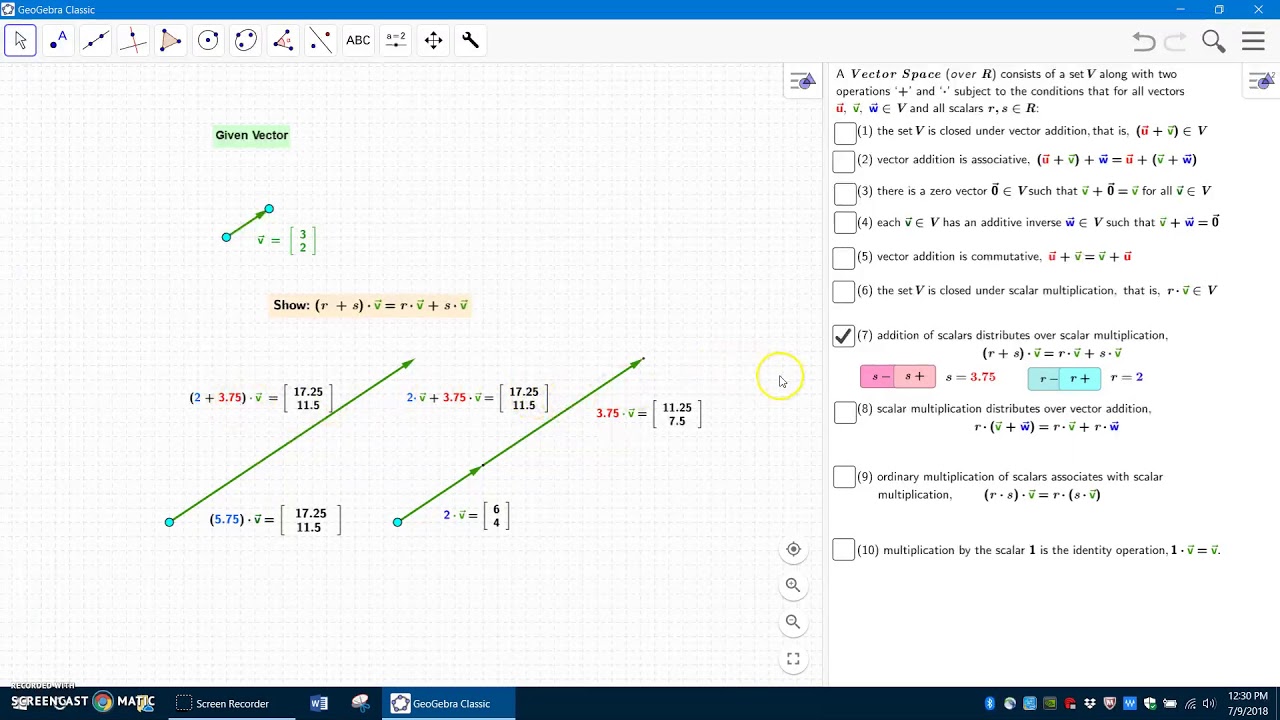Open Chrome from the taskbar

(x=103, y=702)
